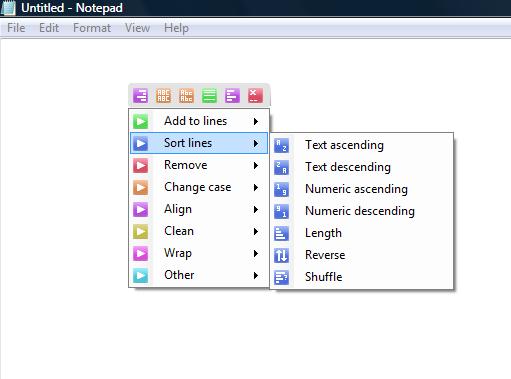Click the orange arrow icon beside Change case

140,187
